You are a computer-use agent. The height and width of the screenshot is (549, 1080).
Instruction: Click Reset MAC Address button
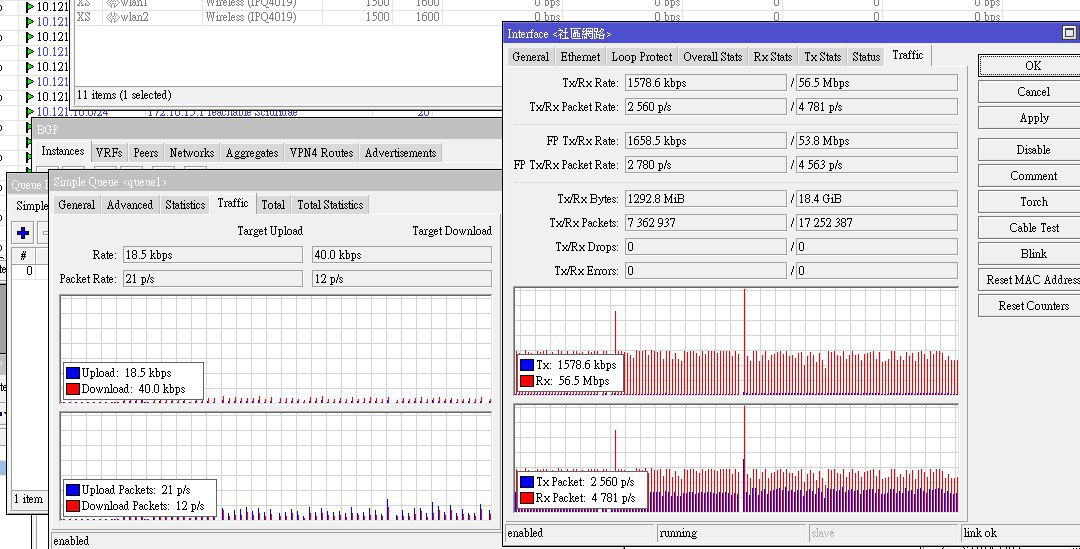click(1032, 280)
